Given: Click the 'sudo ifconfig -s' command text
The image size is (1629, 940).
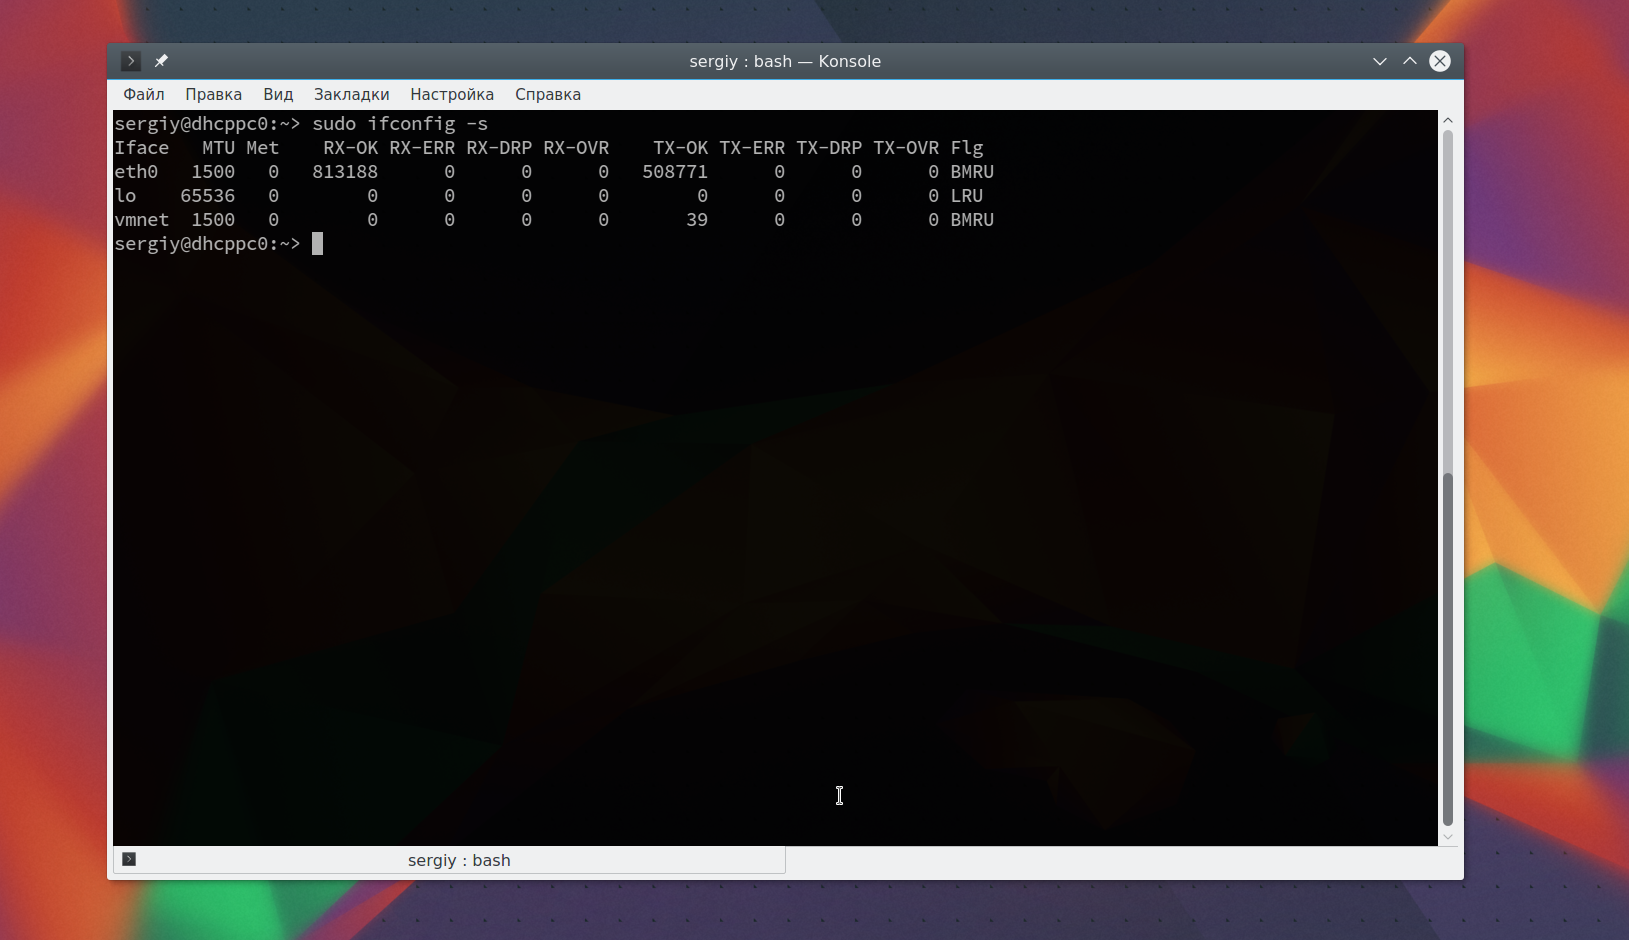Looking at the screenshot, I should click(400, 124).
